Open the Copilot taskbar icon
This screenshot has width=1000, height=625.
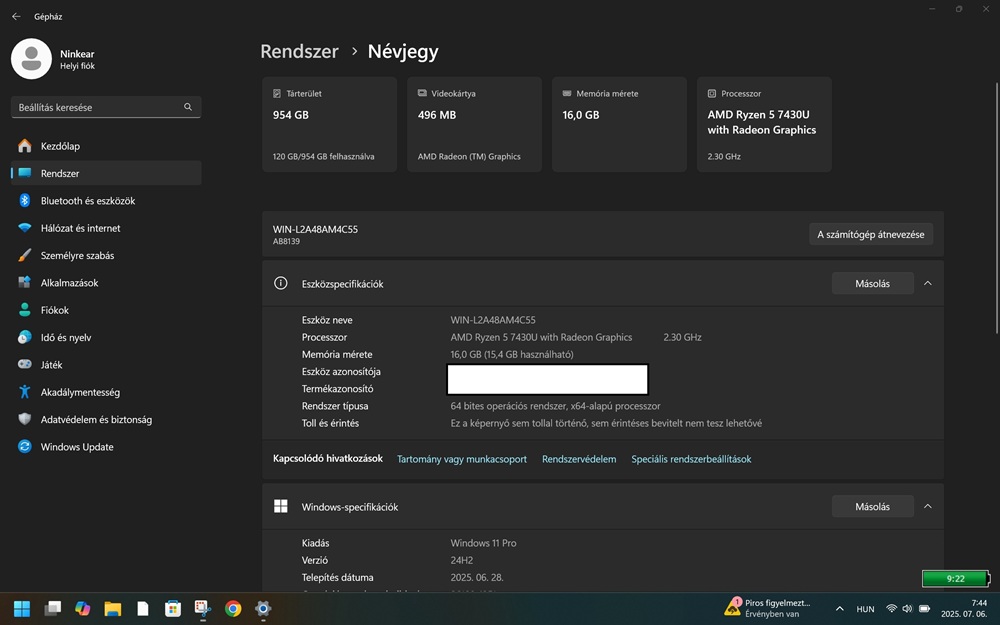83,608
